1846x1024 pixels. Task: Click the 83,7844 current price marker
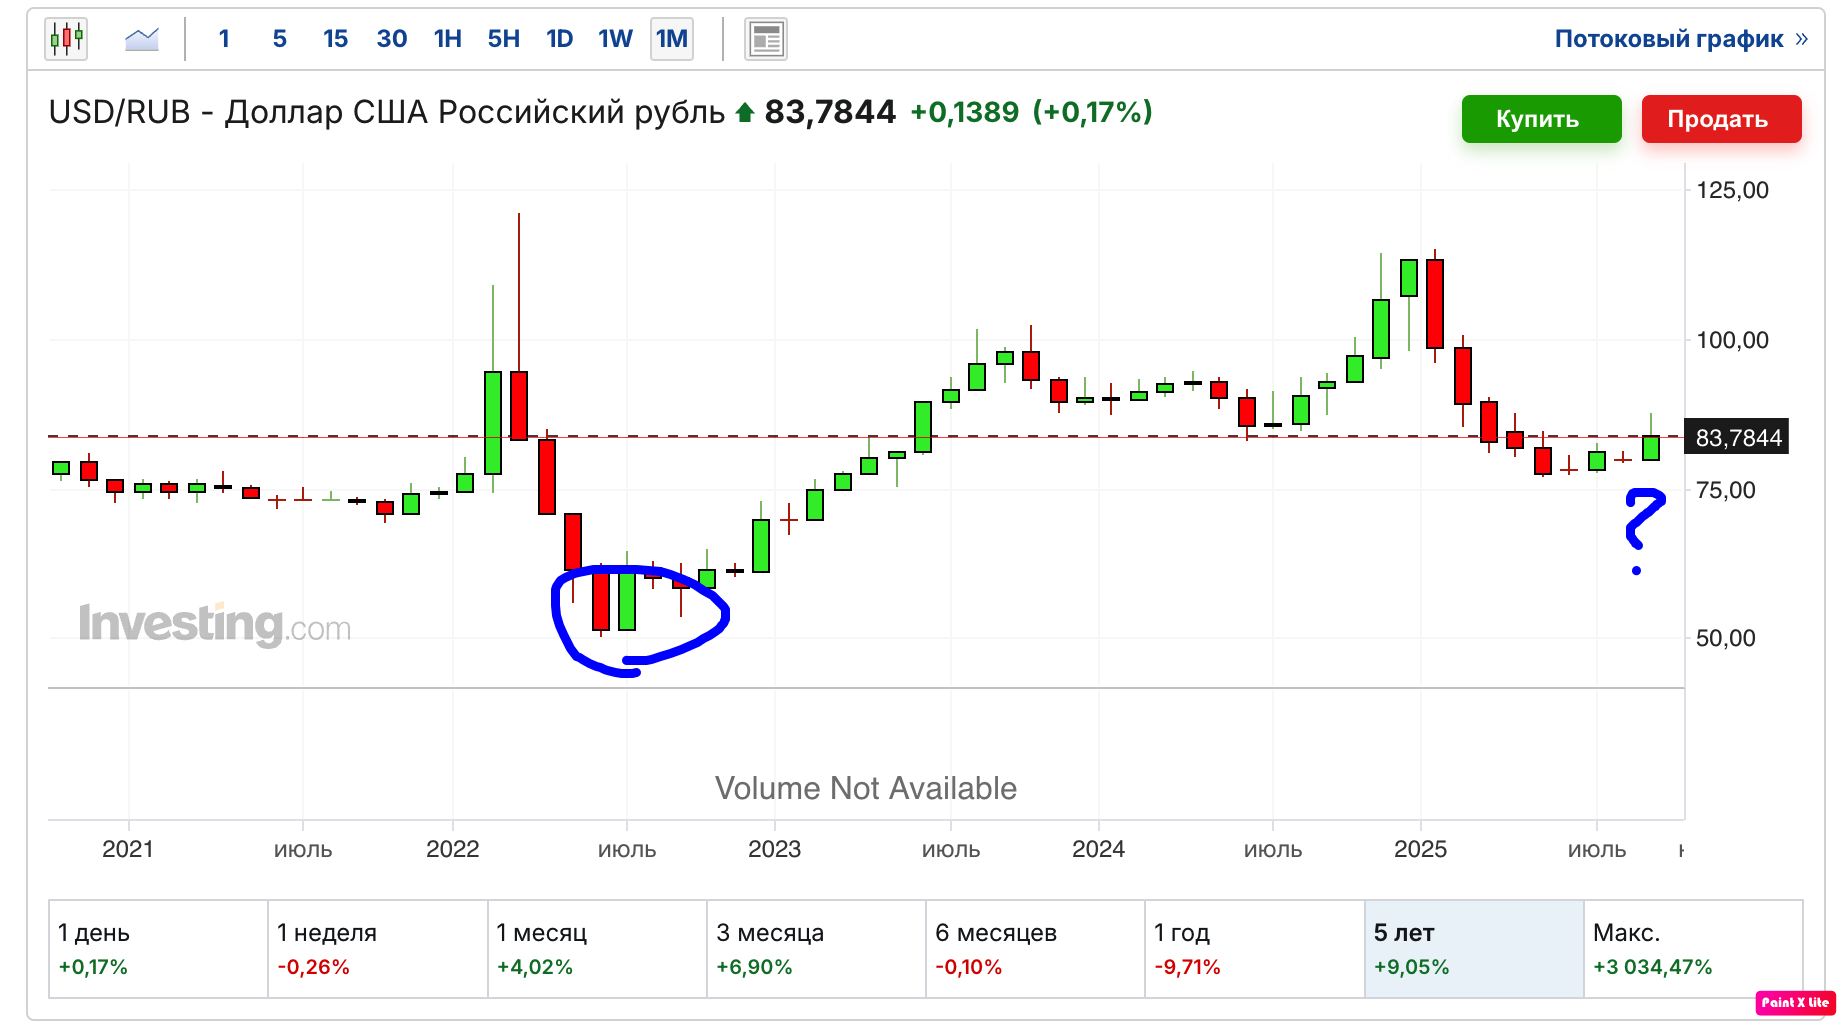click(1737, 438)
